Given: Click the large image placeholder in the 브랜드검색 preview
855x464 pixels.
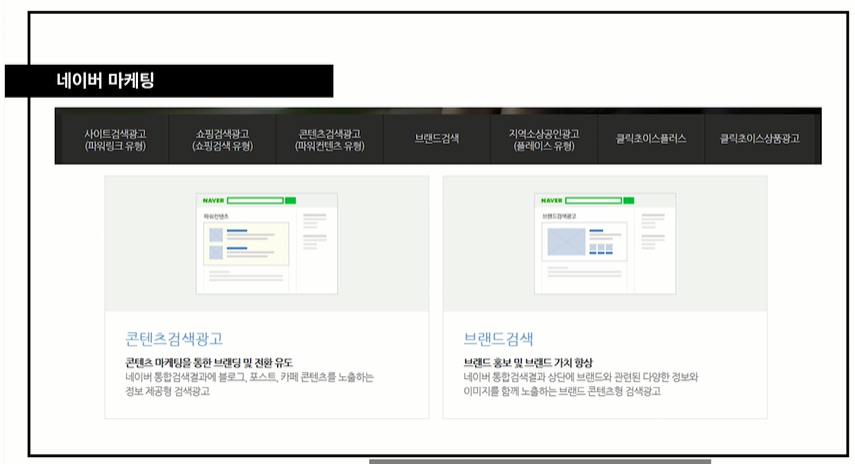Looking at the screenshot, I should point(566,242).
